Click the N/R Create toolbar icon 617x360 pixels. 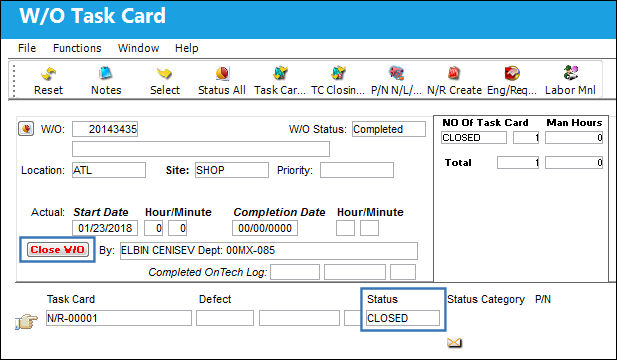click(454, 74)
